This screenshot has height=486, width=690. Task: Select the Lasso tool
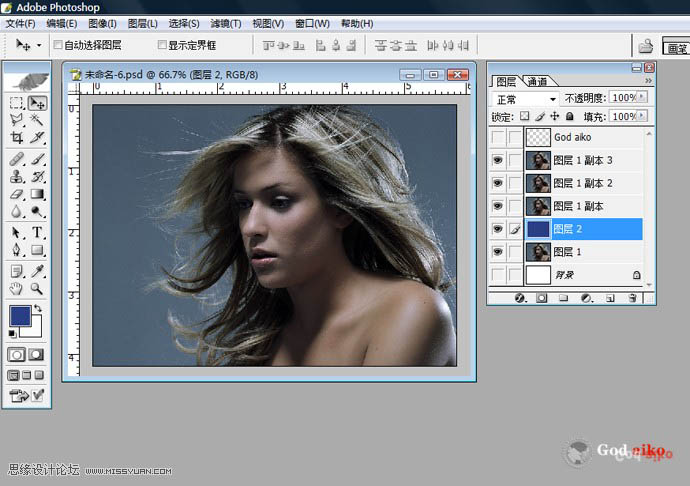tap(16, 120)
